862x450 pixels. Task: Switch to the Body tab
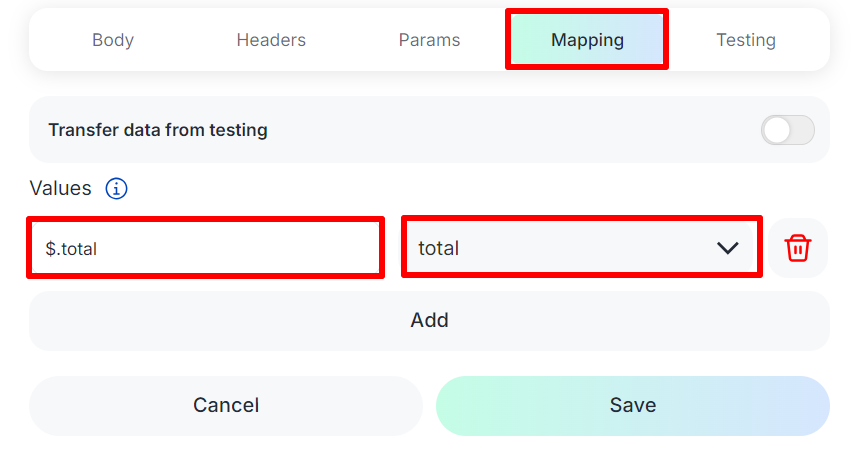point(113,41)
